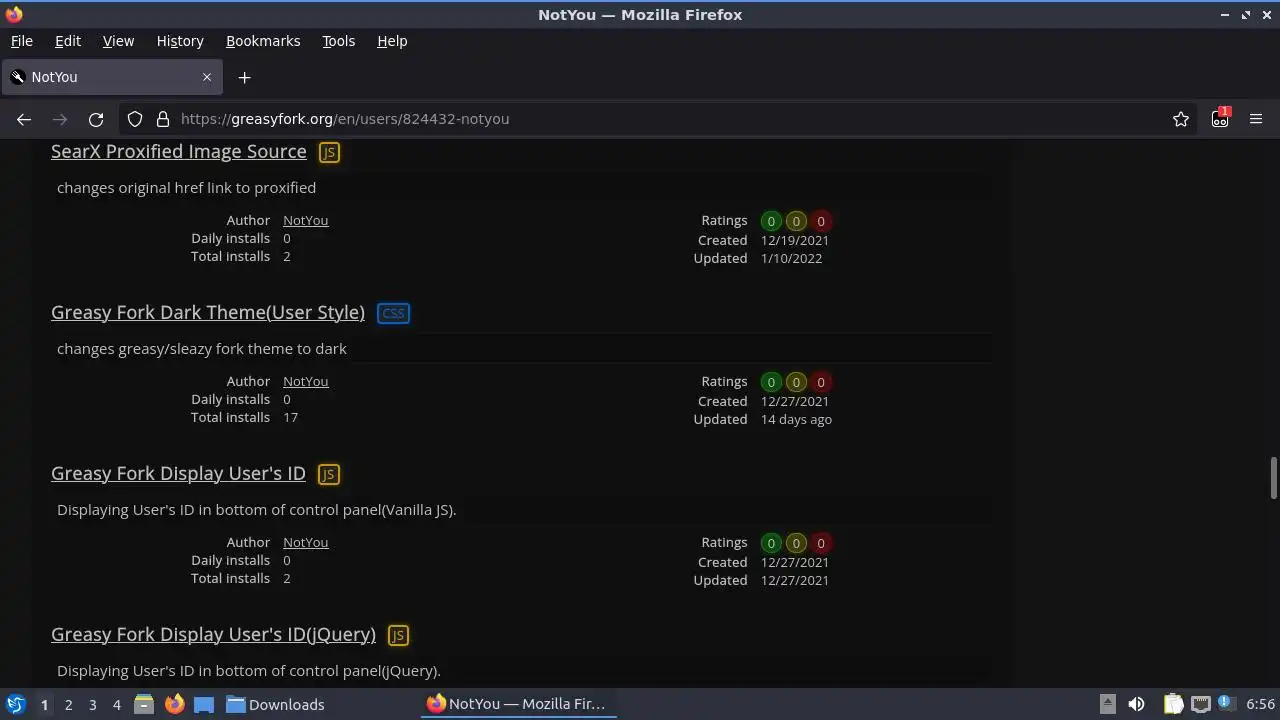Click SearX updated date 1/10/2022
This screenshot has height=720, width=1280.
click(791, 258)
